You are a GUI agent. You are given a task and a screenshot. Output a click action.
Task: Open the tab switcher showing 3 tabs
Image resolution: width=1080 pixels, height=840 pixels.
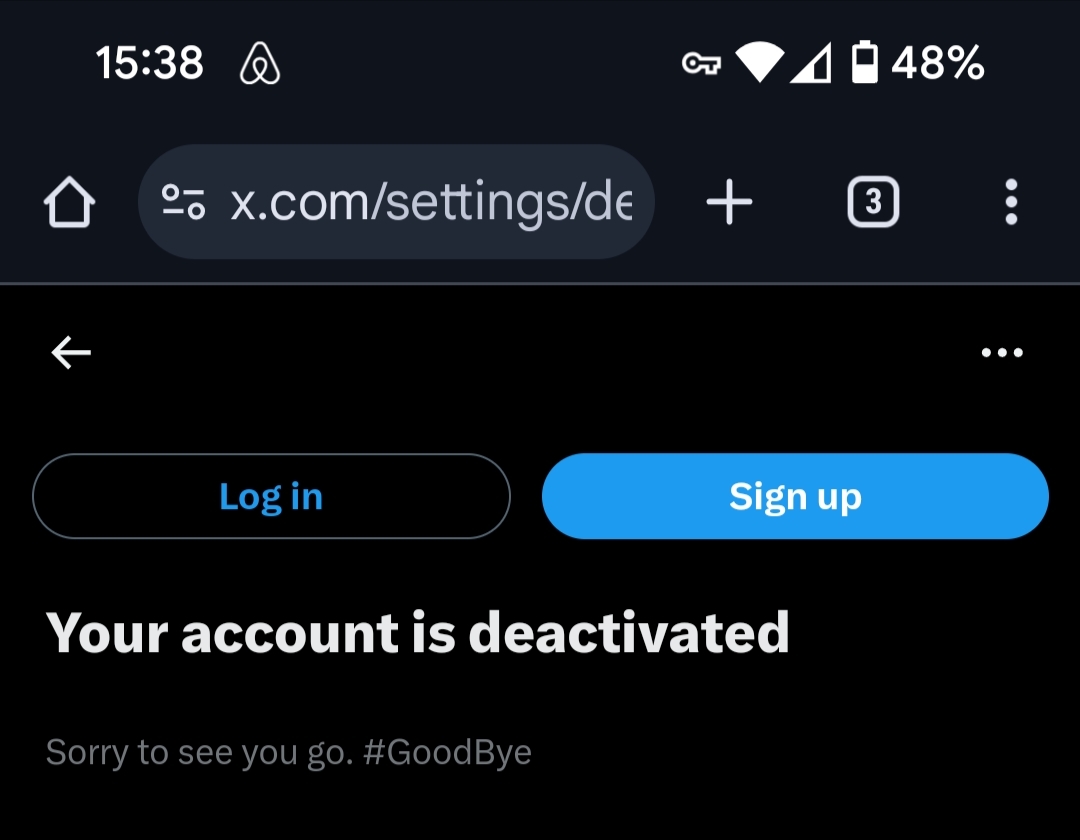[873, 203]
